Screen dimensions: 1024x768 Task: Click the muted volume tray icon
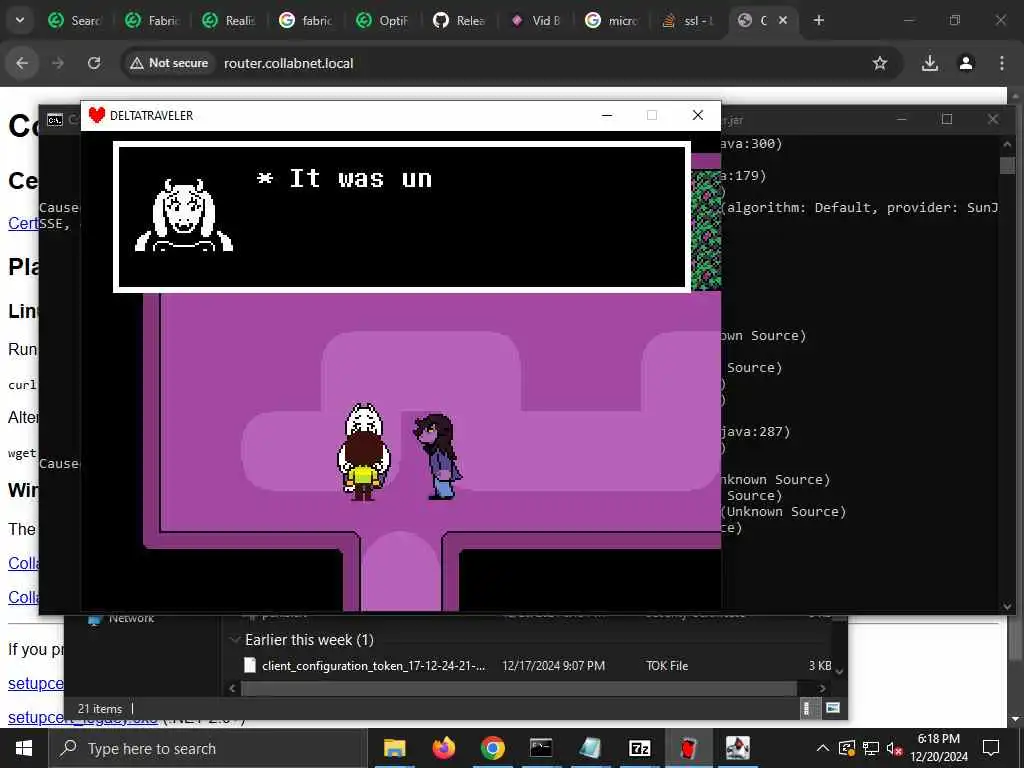point(895,748)
